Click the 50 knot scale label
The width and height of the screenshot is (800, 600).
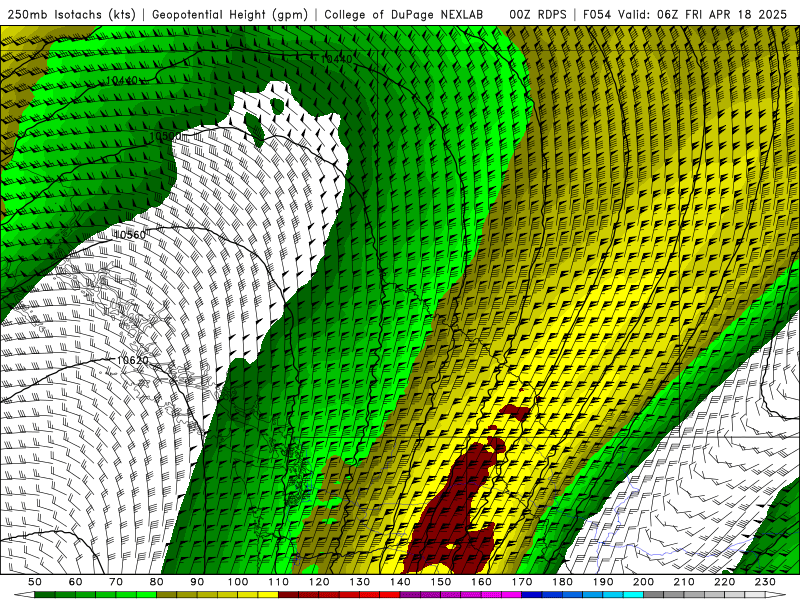(x=35, y=582)
